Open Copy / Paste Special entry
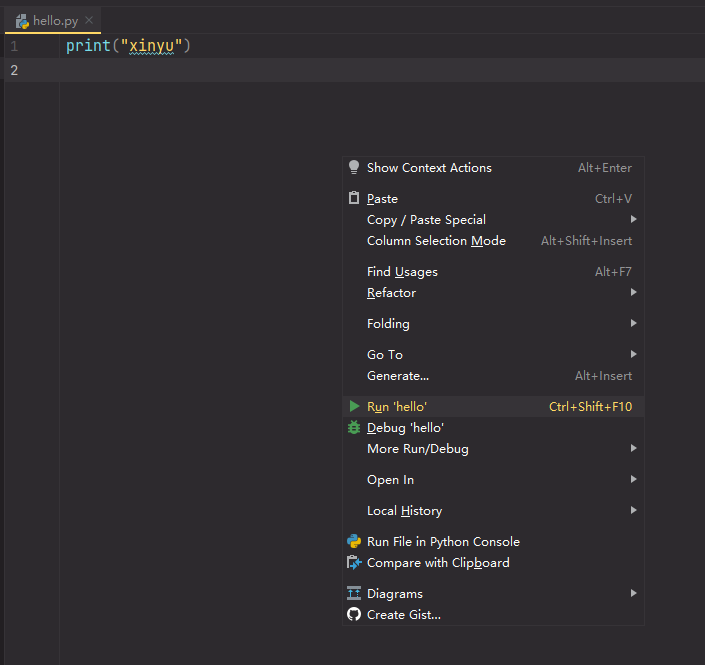 pyautogui.click(x=494, y=219)
